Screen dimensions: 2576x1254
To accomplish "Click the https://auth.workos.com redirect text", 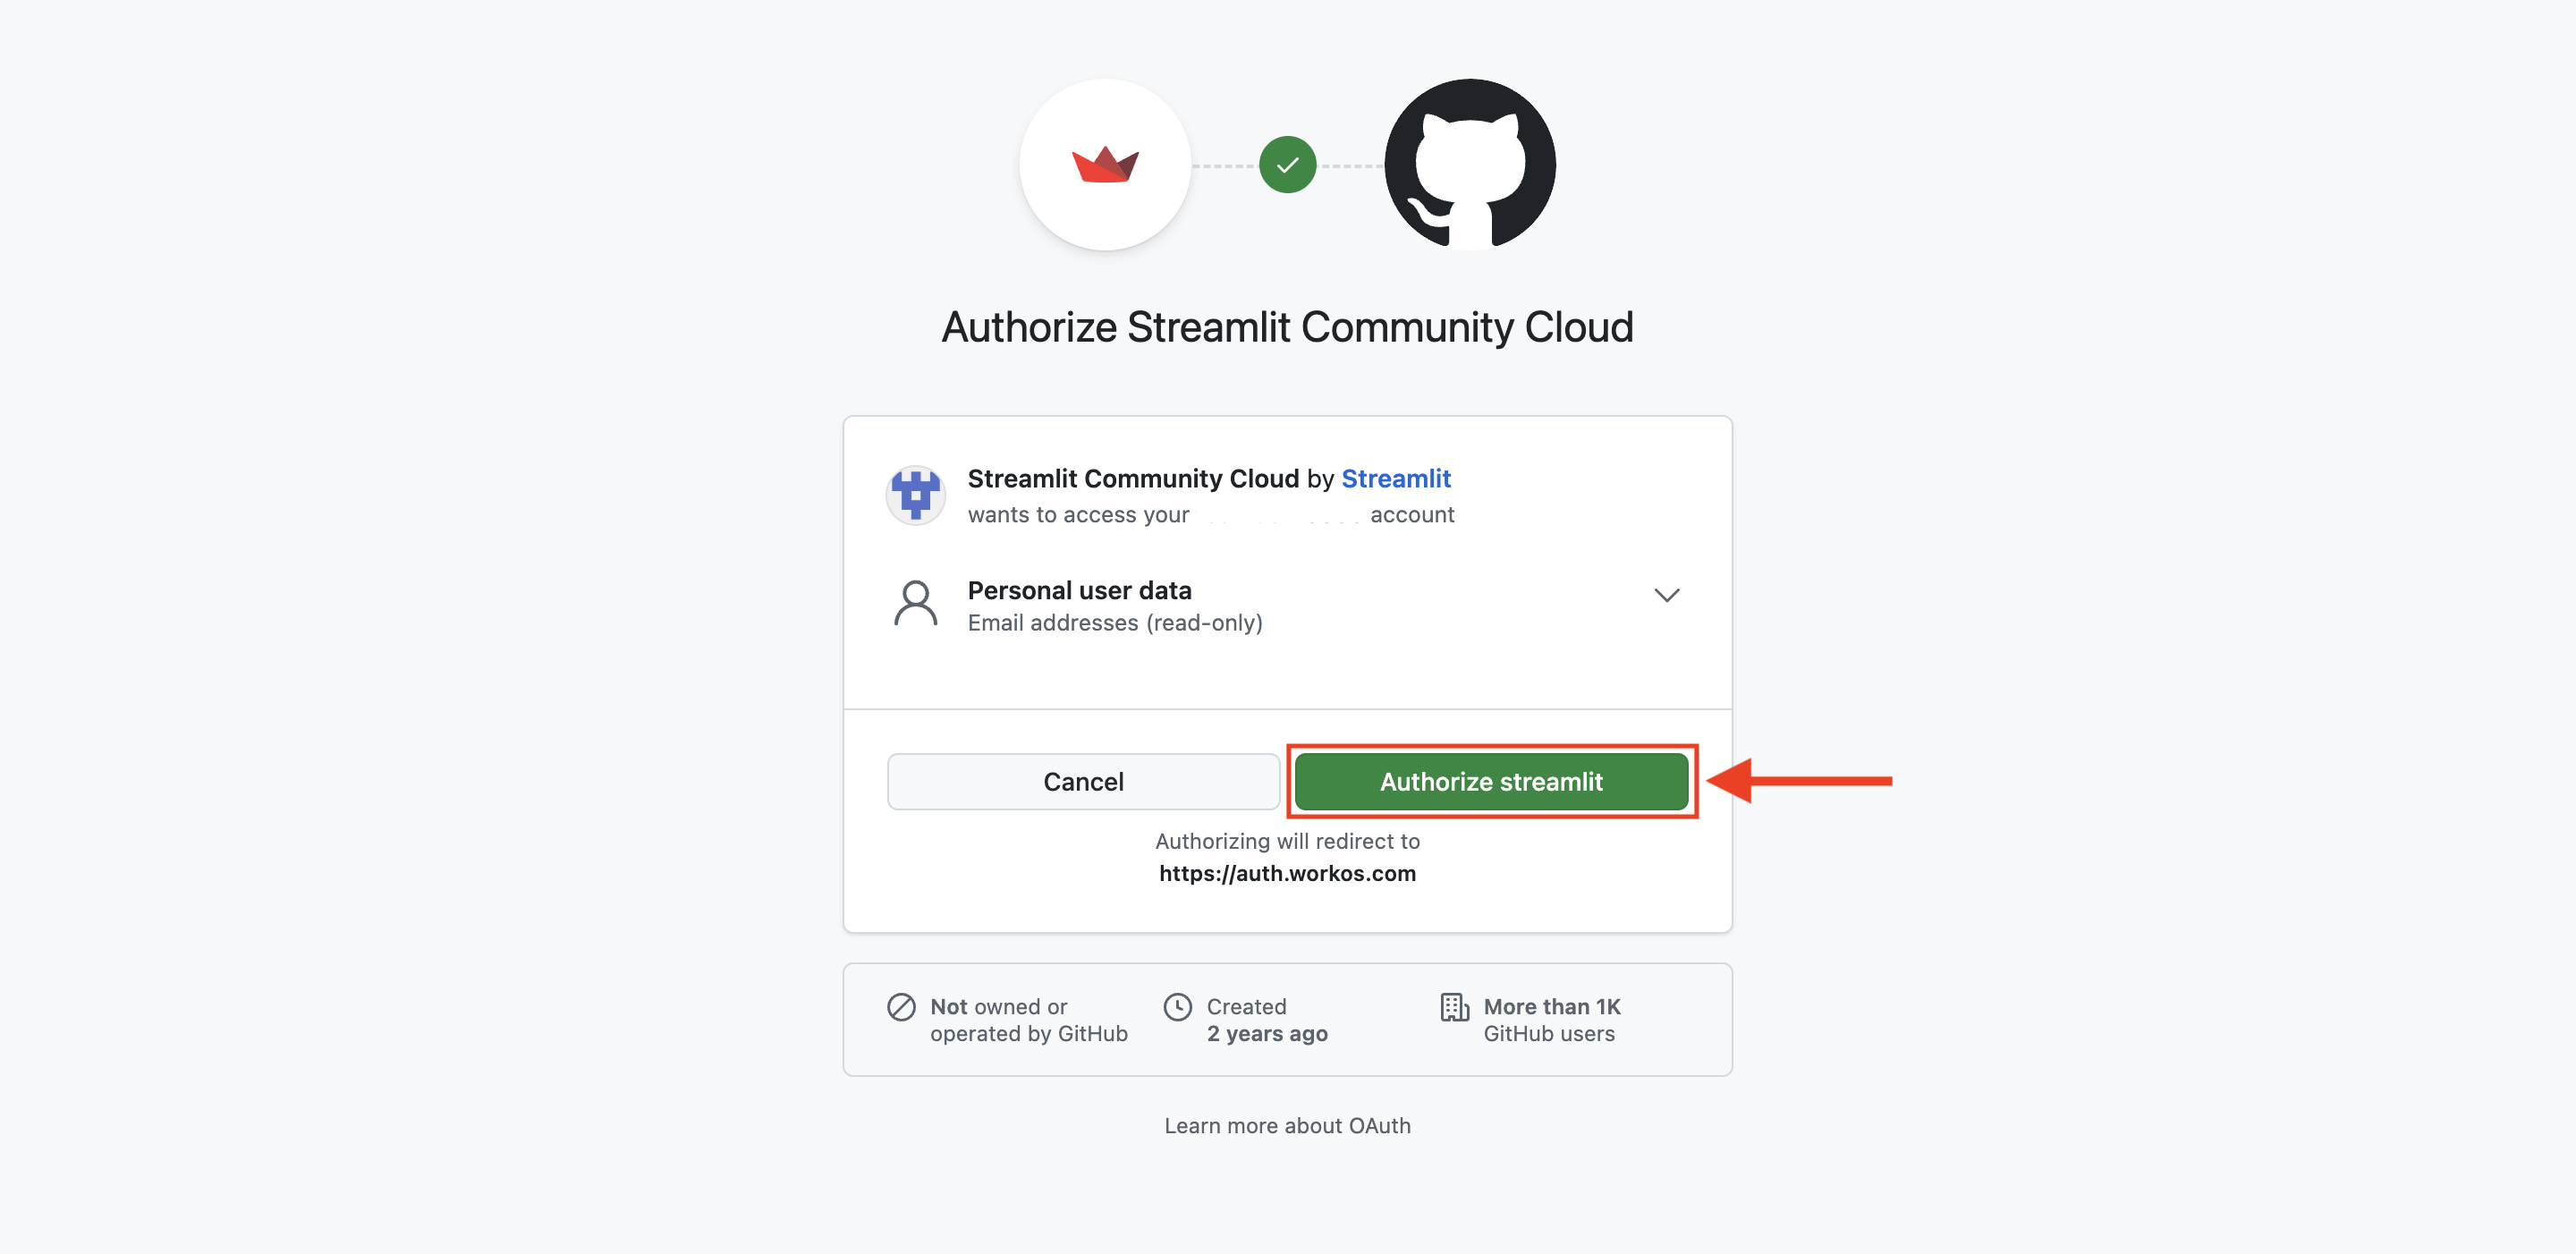I will [x=1287, y=872].
